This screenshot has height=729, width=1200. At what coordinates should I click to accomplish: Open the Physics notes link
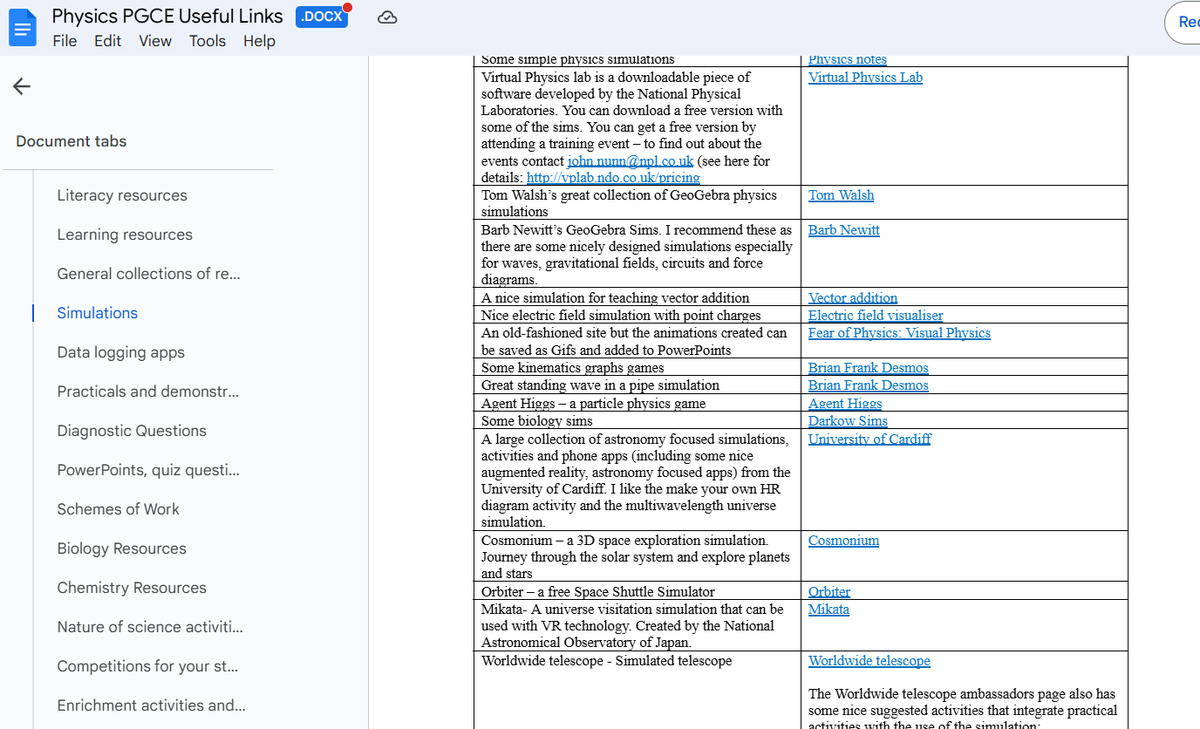[x=847, y=60]
